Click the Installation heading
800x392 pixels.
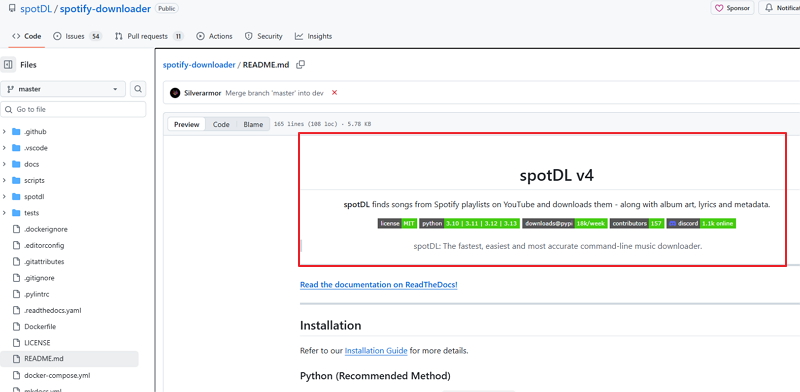[331, 326]
